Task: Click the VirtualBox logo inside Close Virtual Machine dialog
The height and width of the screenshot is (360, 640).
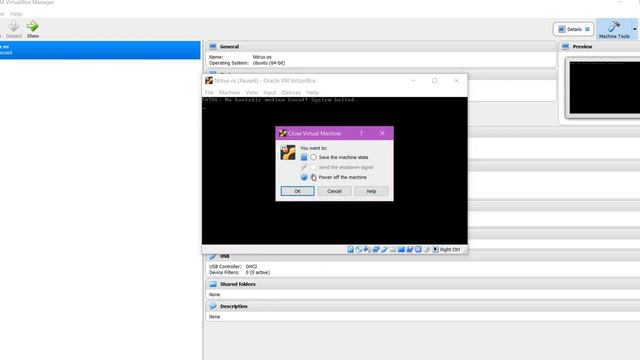Action: (288, 153)
